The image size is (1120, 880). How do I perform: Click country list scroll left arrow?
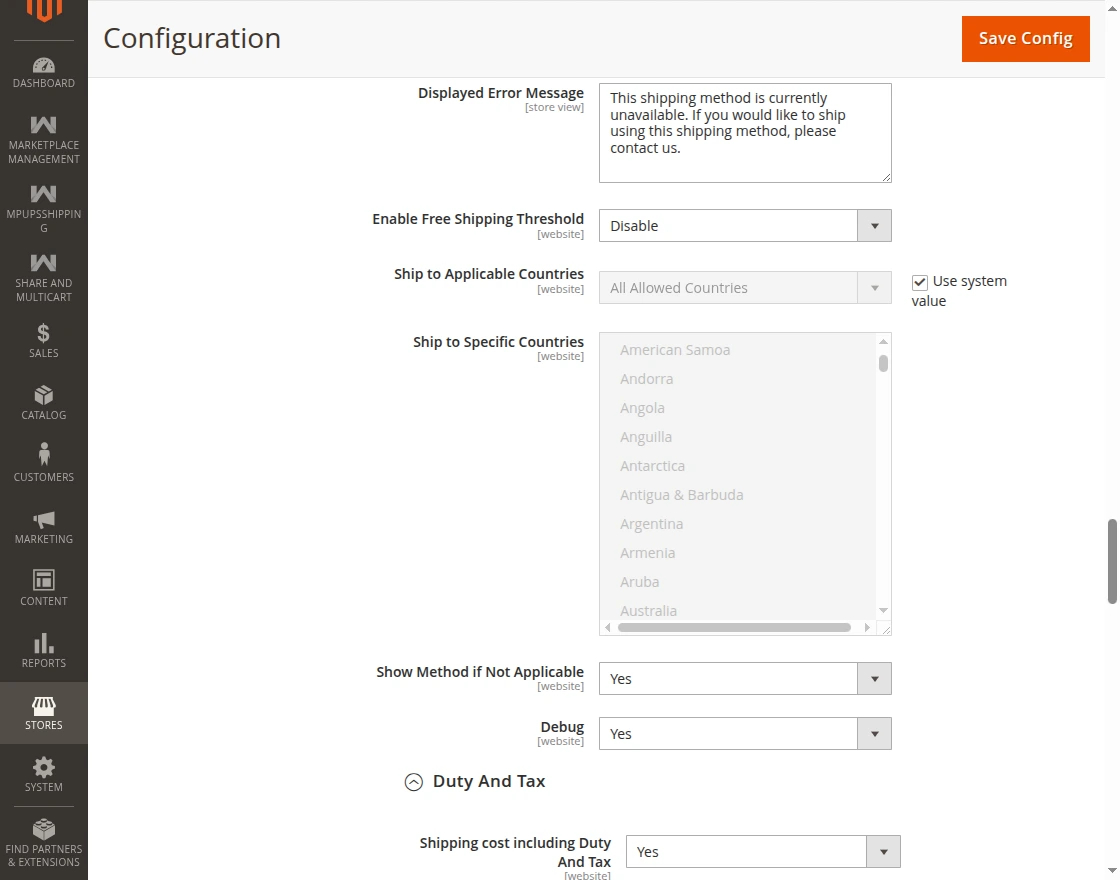(x=608, y=627)
